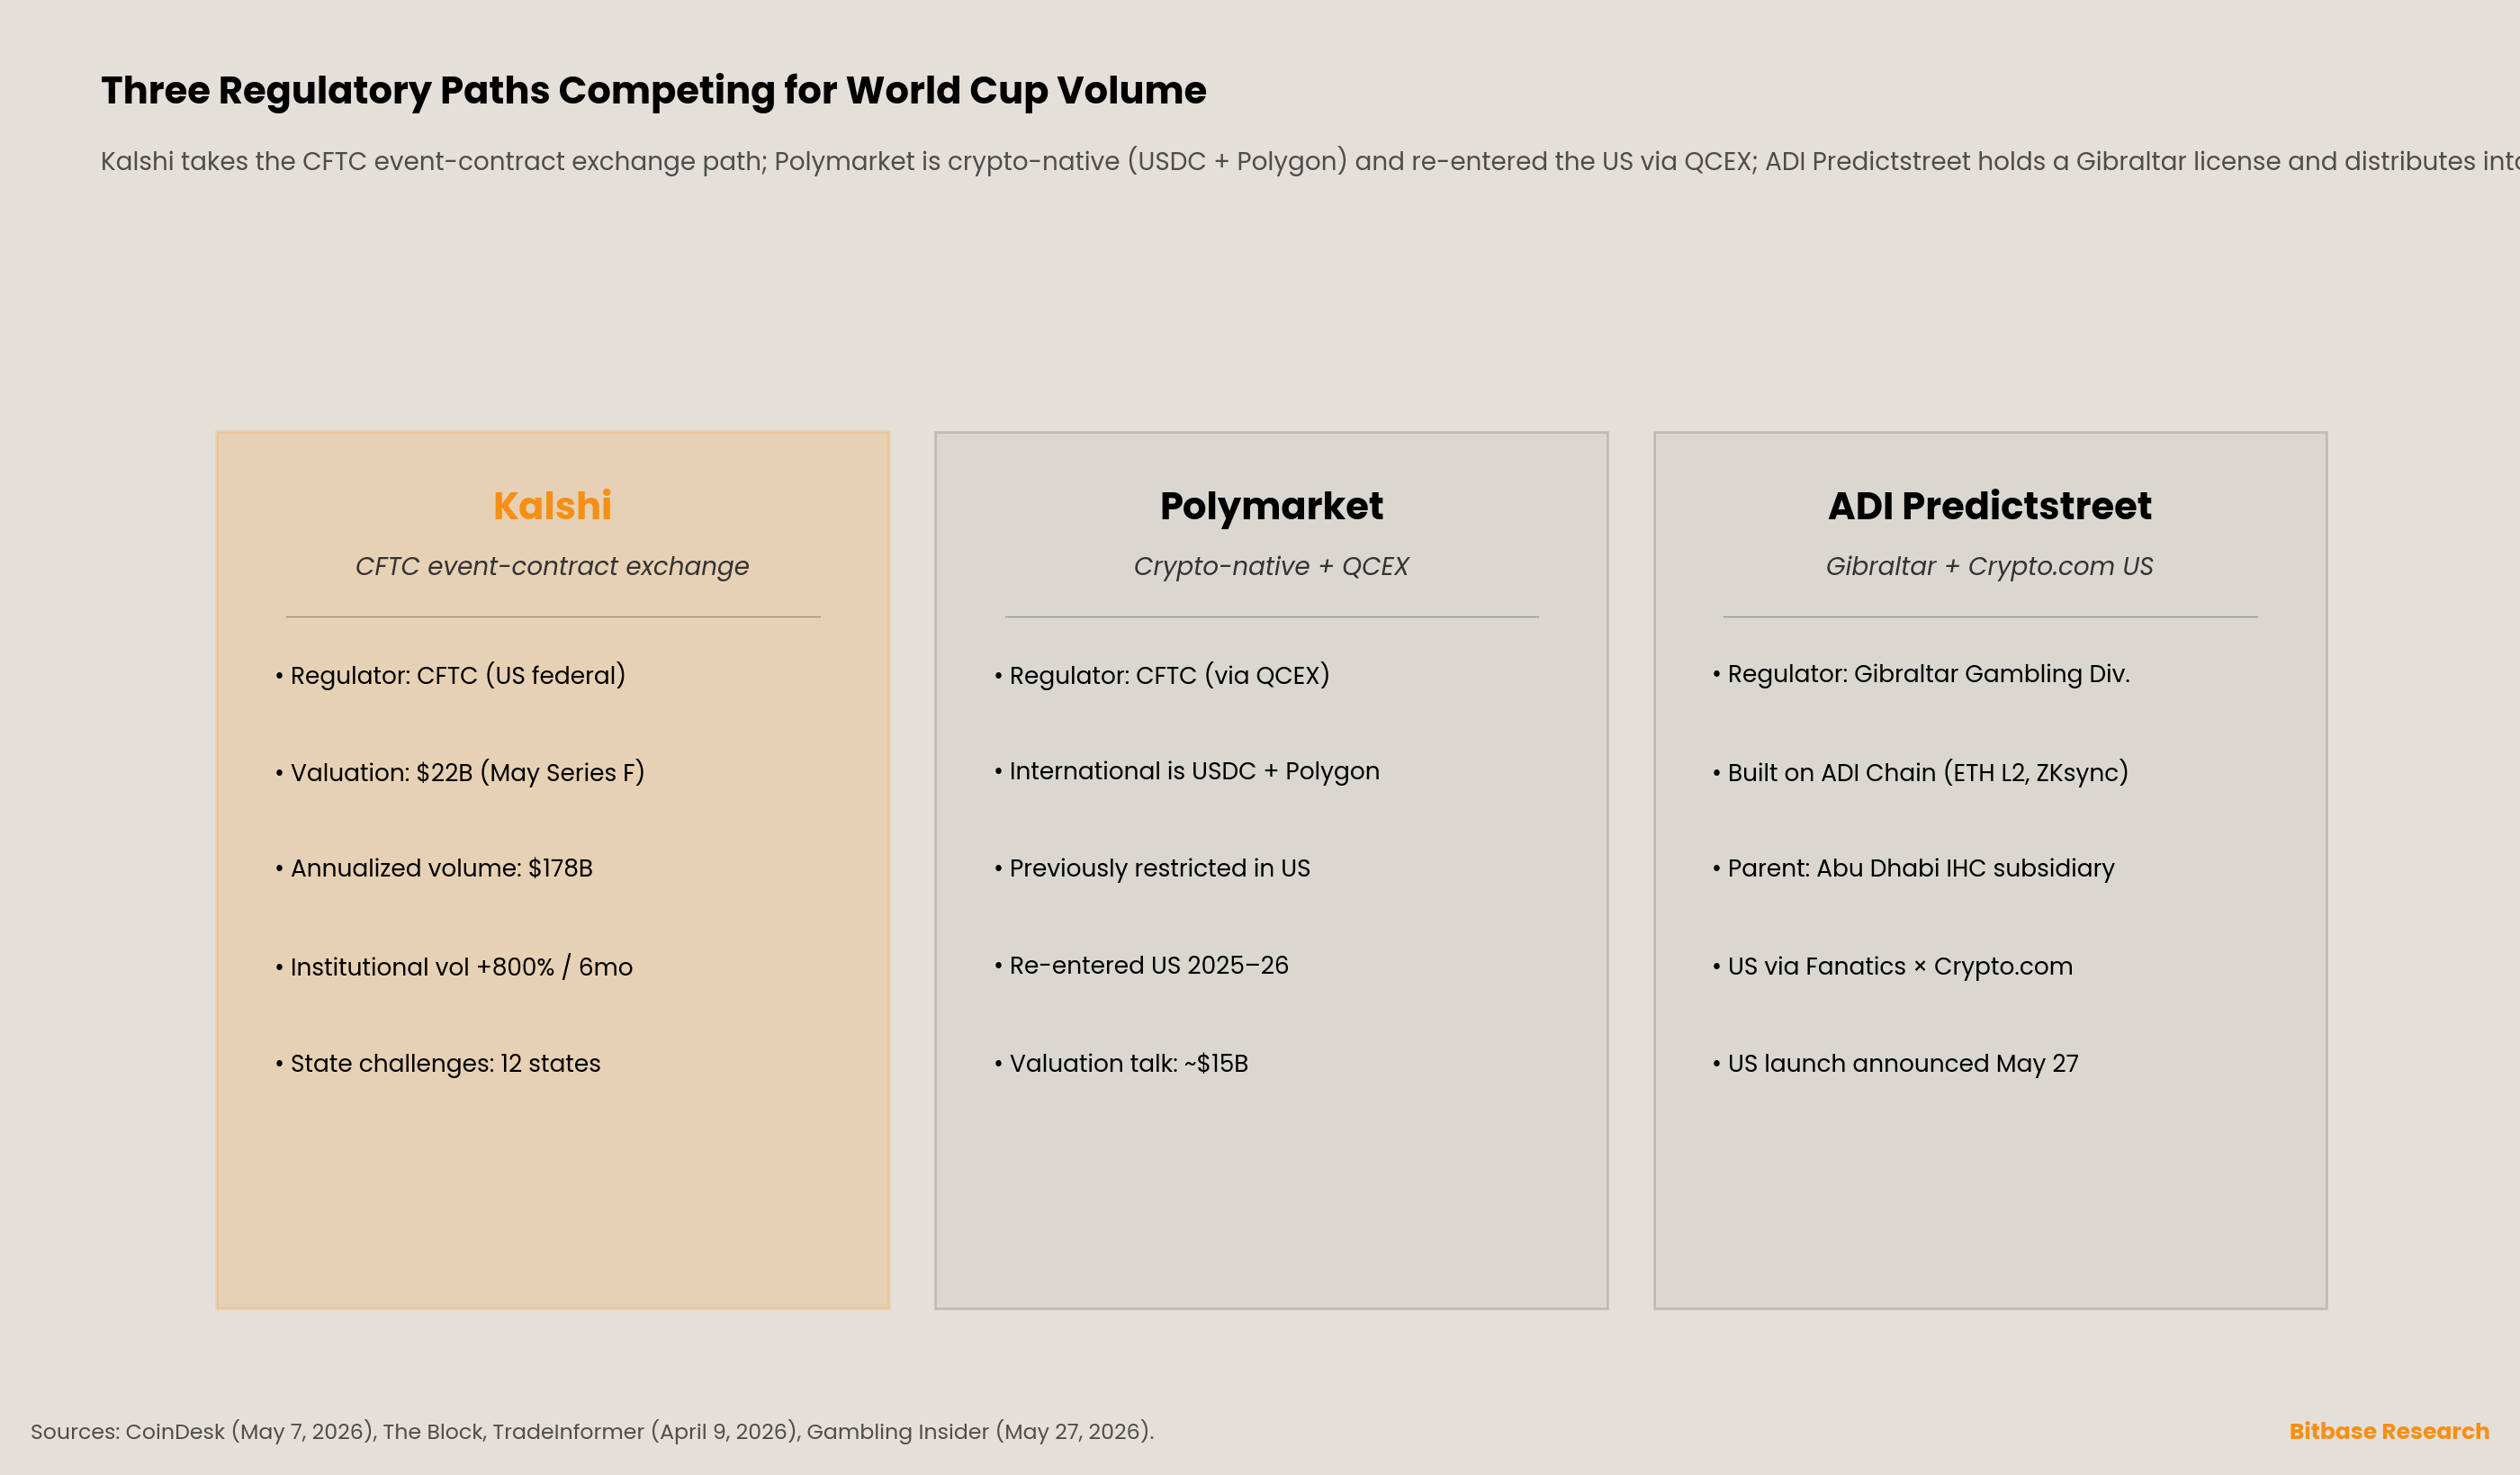Click 'Regulator: CFTC (via QCEX)' bullet
This screenshot has width=2520, height=1475.
(1162, 675)
